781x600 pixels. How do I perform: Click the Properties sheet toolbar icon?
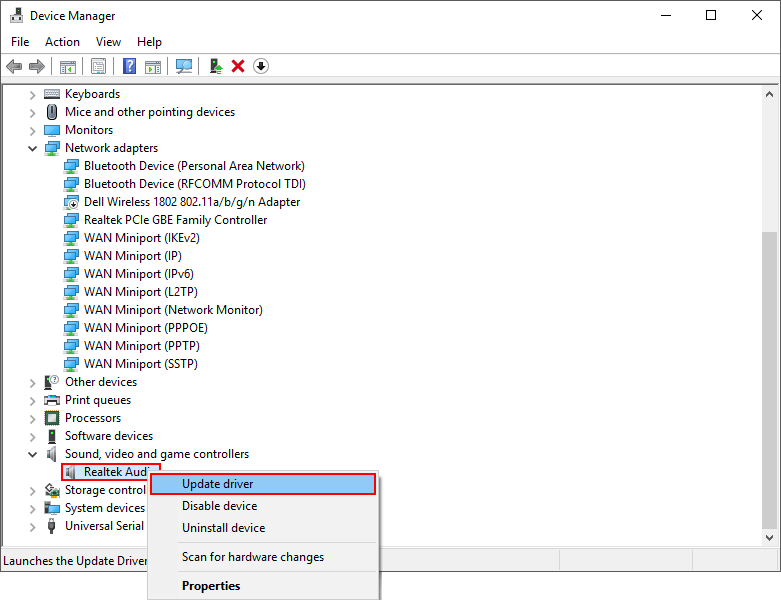(99, 66)
